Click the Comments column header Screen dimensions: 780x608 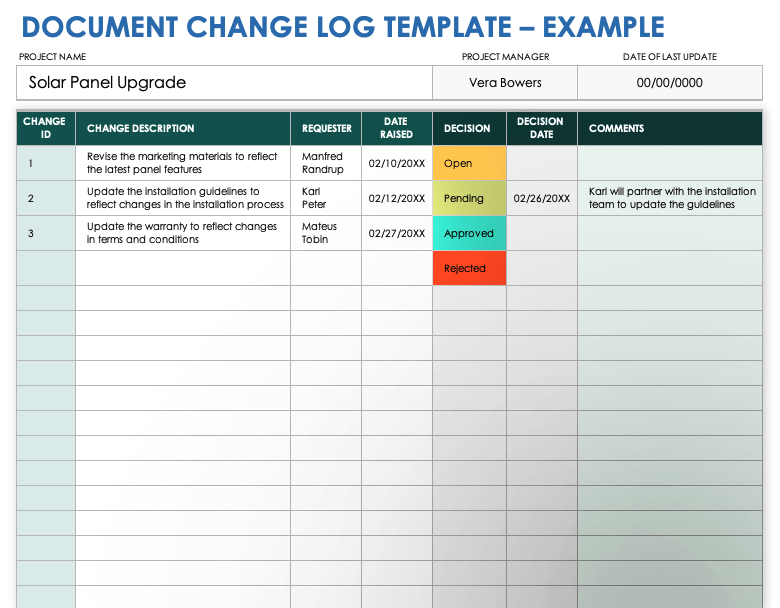pyautogui.click(x=669, y=128)
